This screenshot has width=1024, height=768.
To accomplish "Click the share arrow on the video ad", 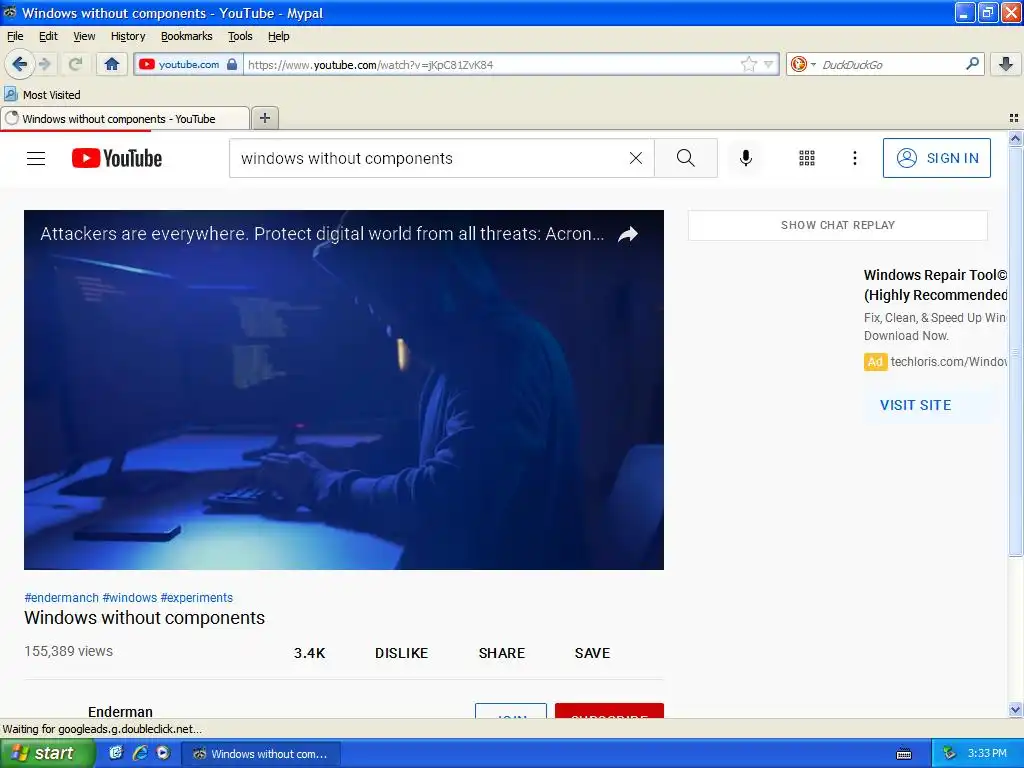I will tap(628, 234).
